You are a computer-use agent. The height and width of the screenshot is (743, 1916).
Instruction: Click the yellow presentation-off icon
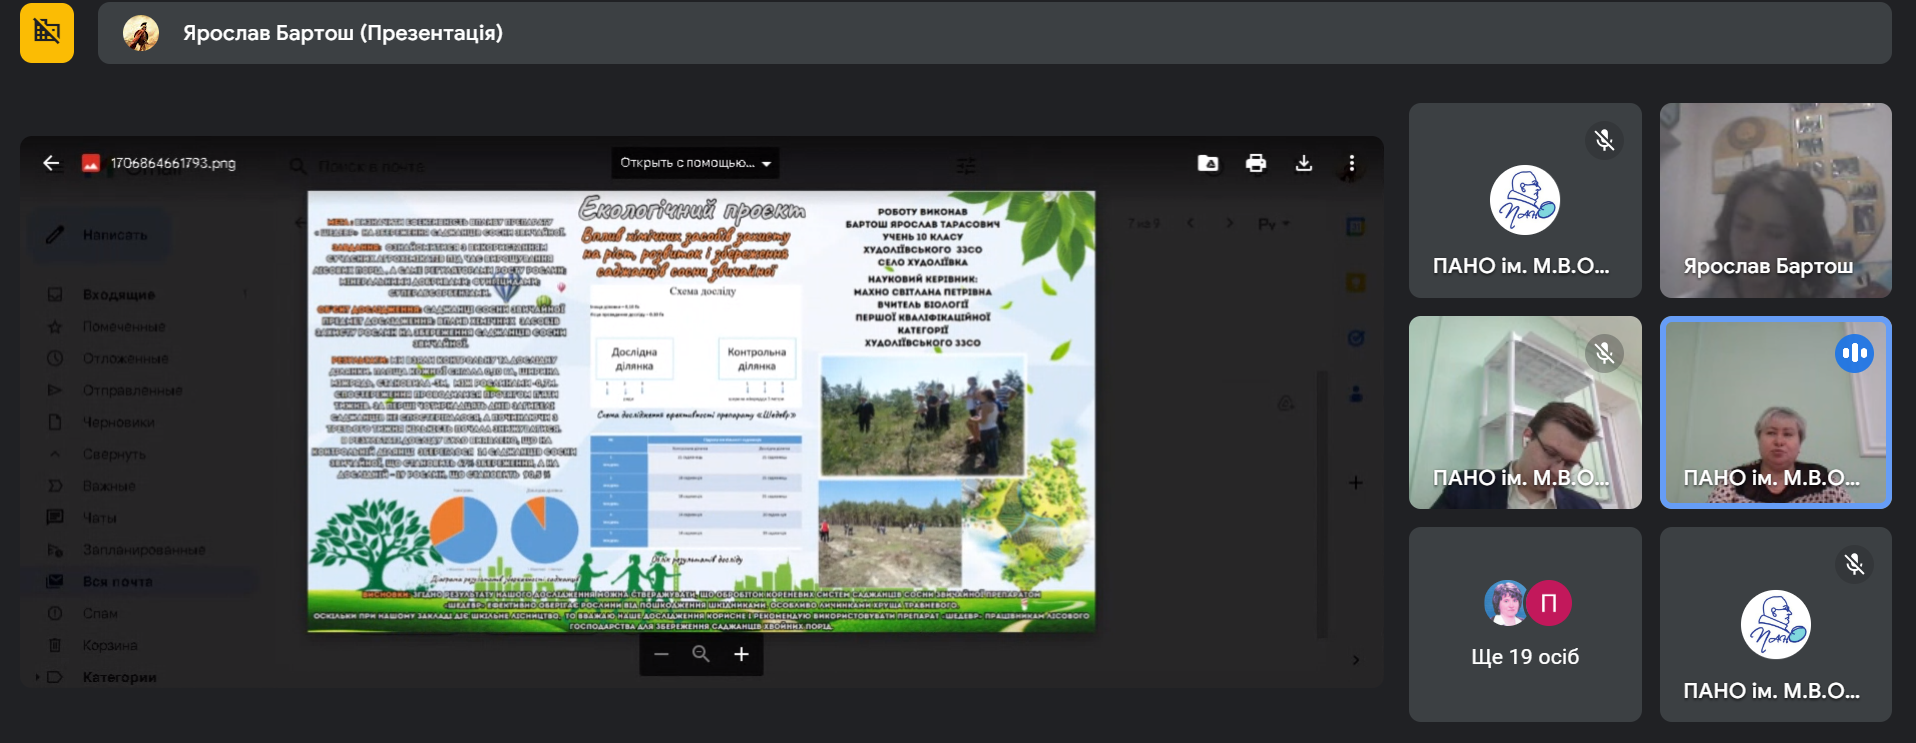pos(46,33)
